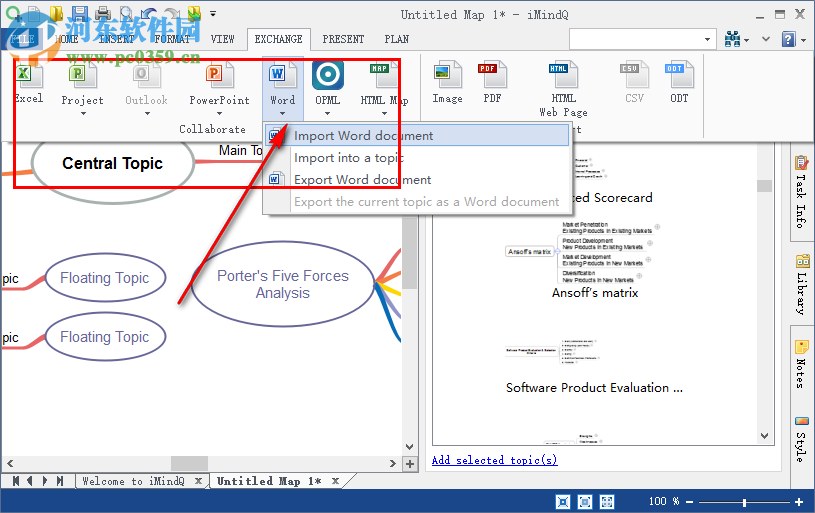Screen dimensions: 815x513
Task: Add a new map tab with plus button
Action: (x=410, y=464)
